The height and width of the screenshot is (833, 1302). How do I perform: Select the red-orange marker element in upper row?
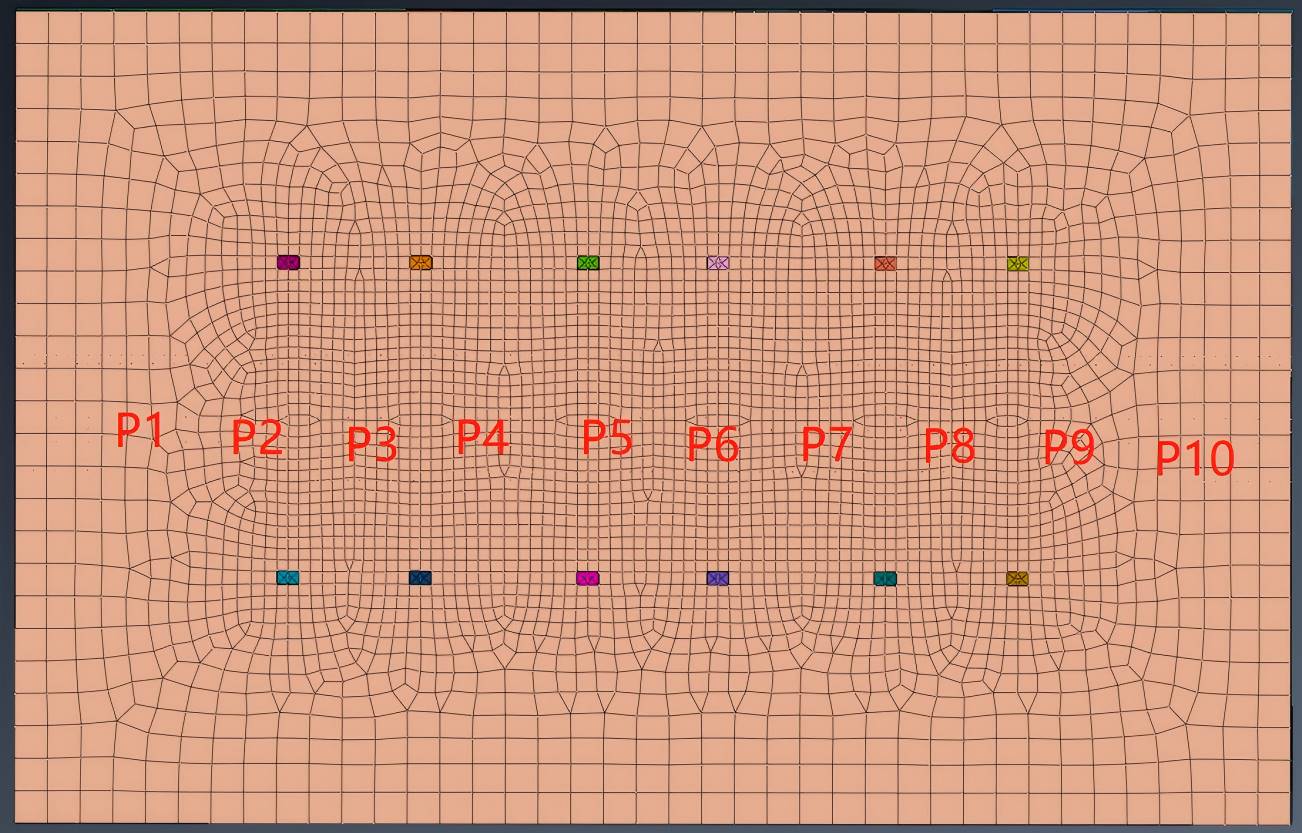885,264
